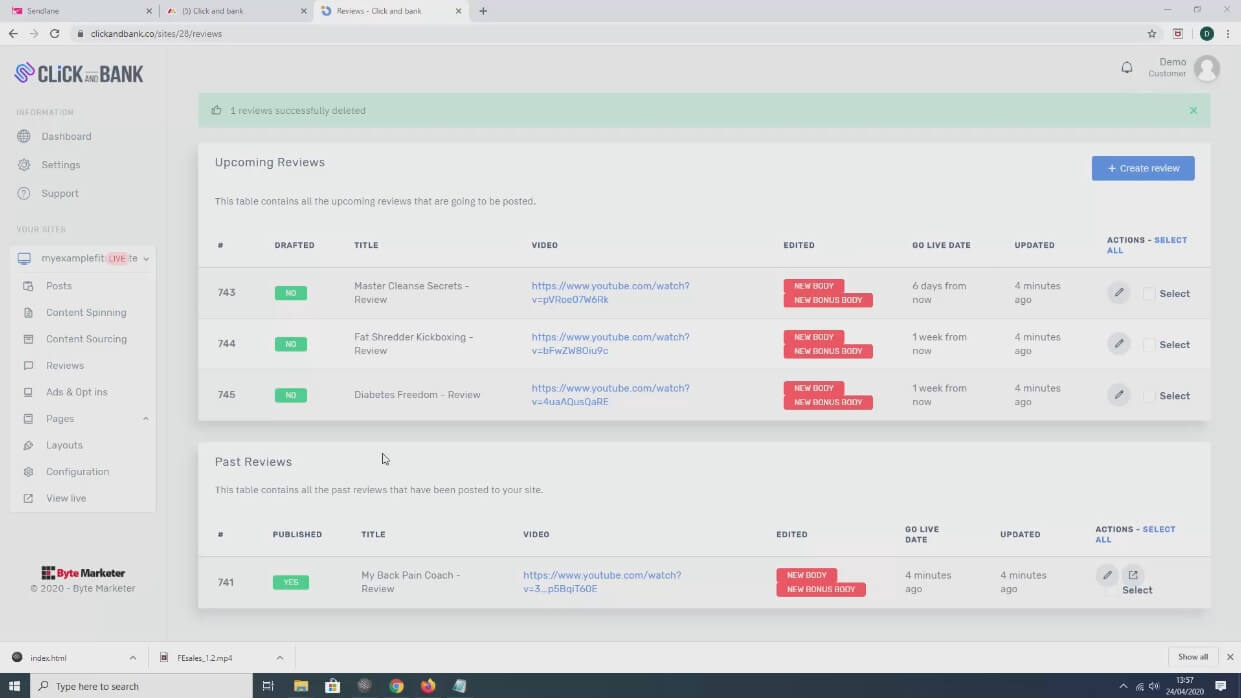The height and width of the screenshot is (698, 1241).
Task: Open Layouts menu item
Action: point(64,445)
